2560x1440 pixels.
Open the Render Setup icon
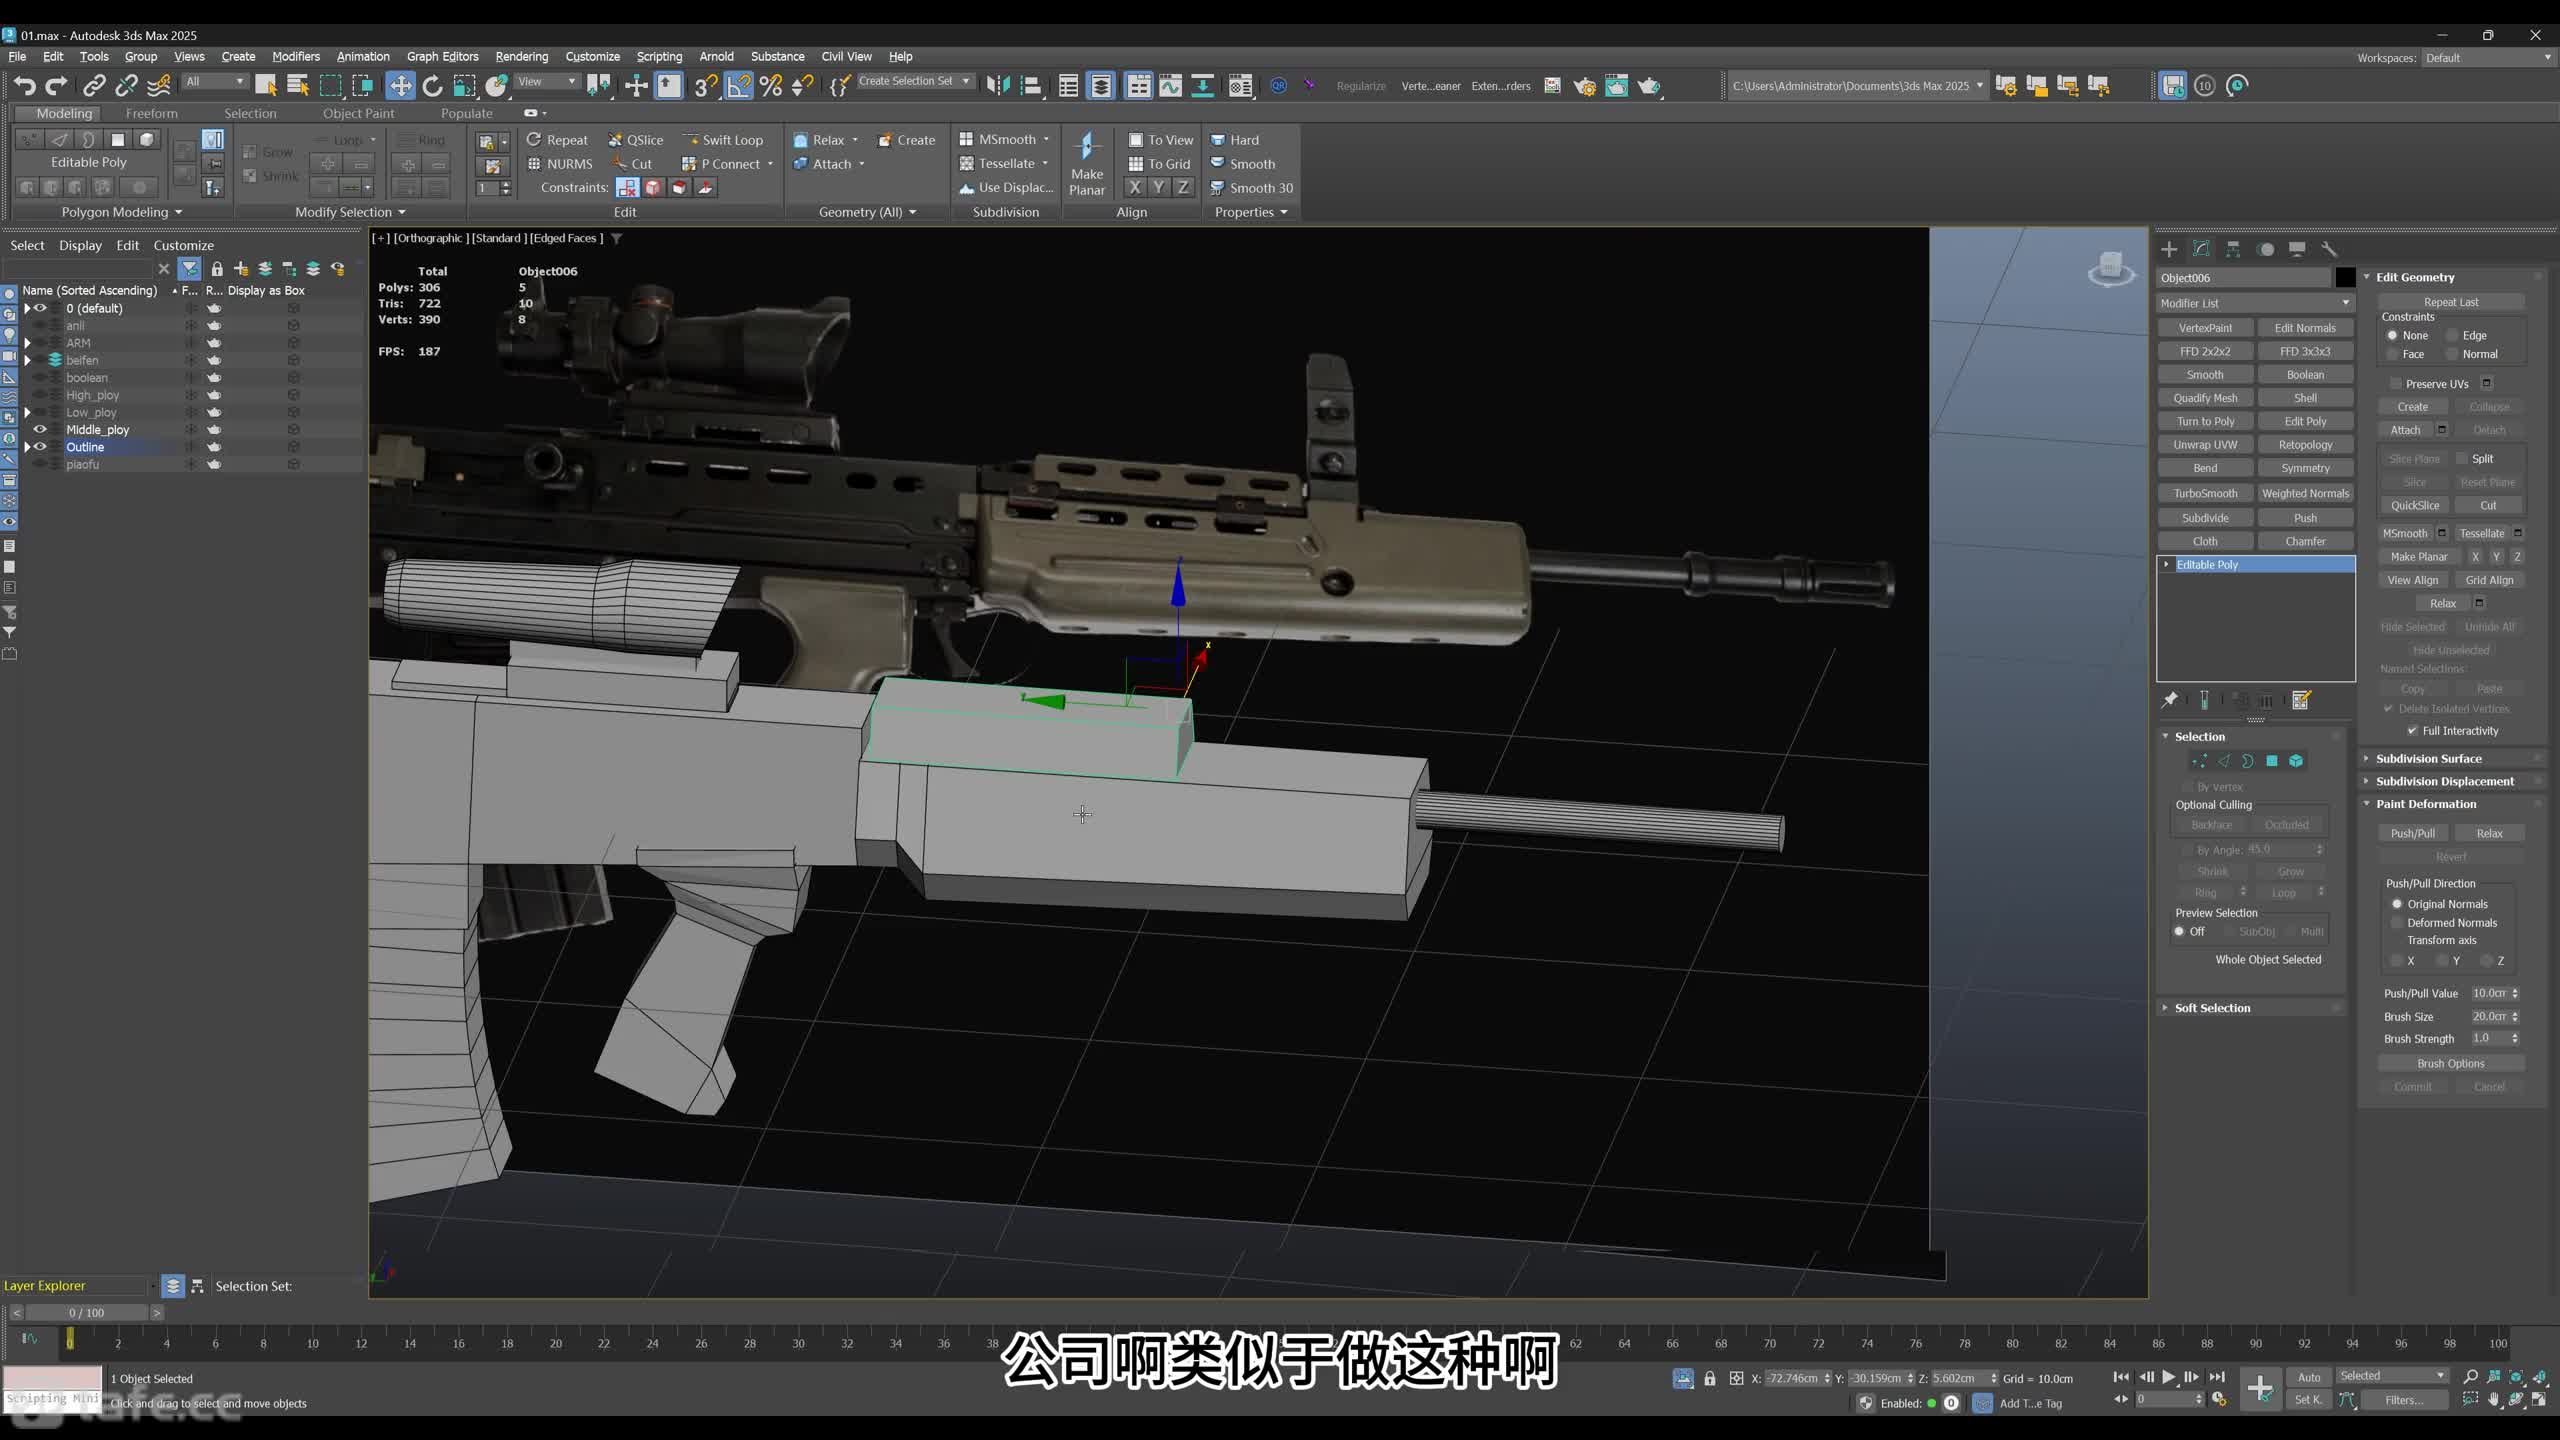click(1585, 86)
